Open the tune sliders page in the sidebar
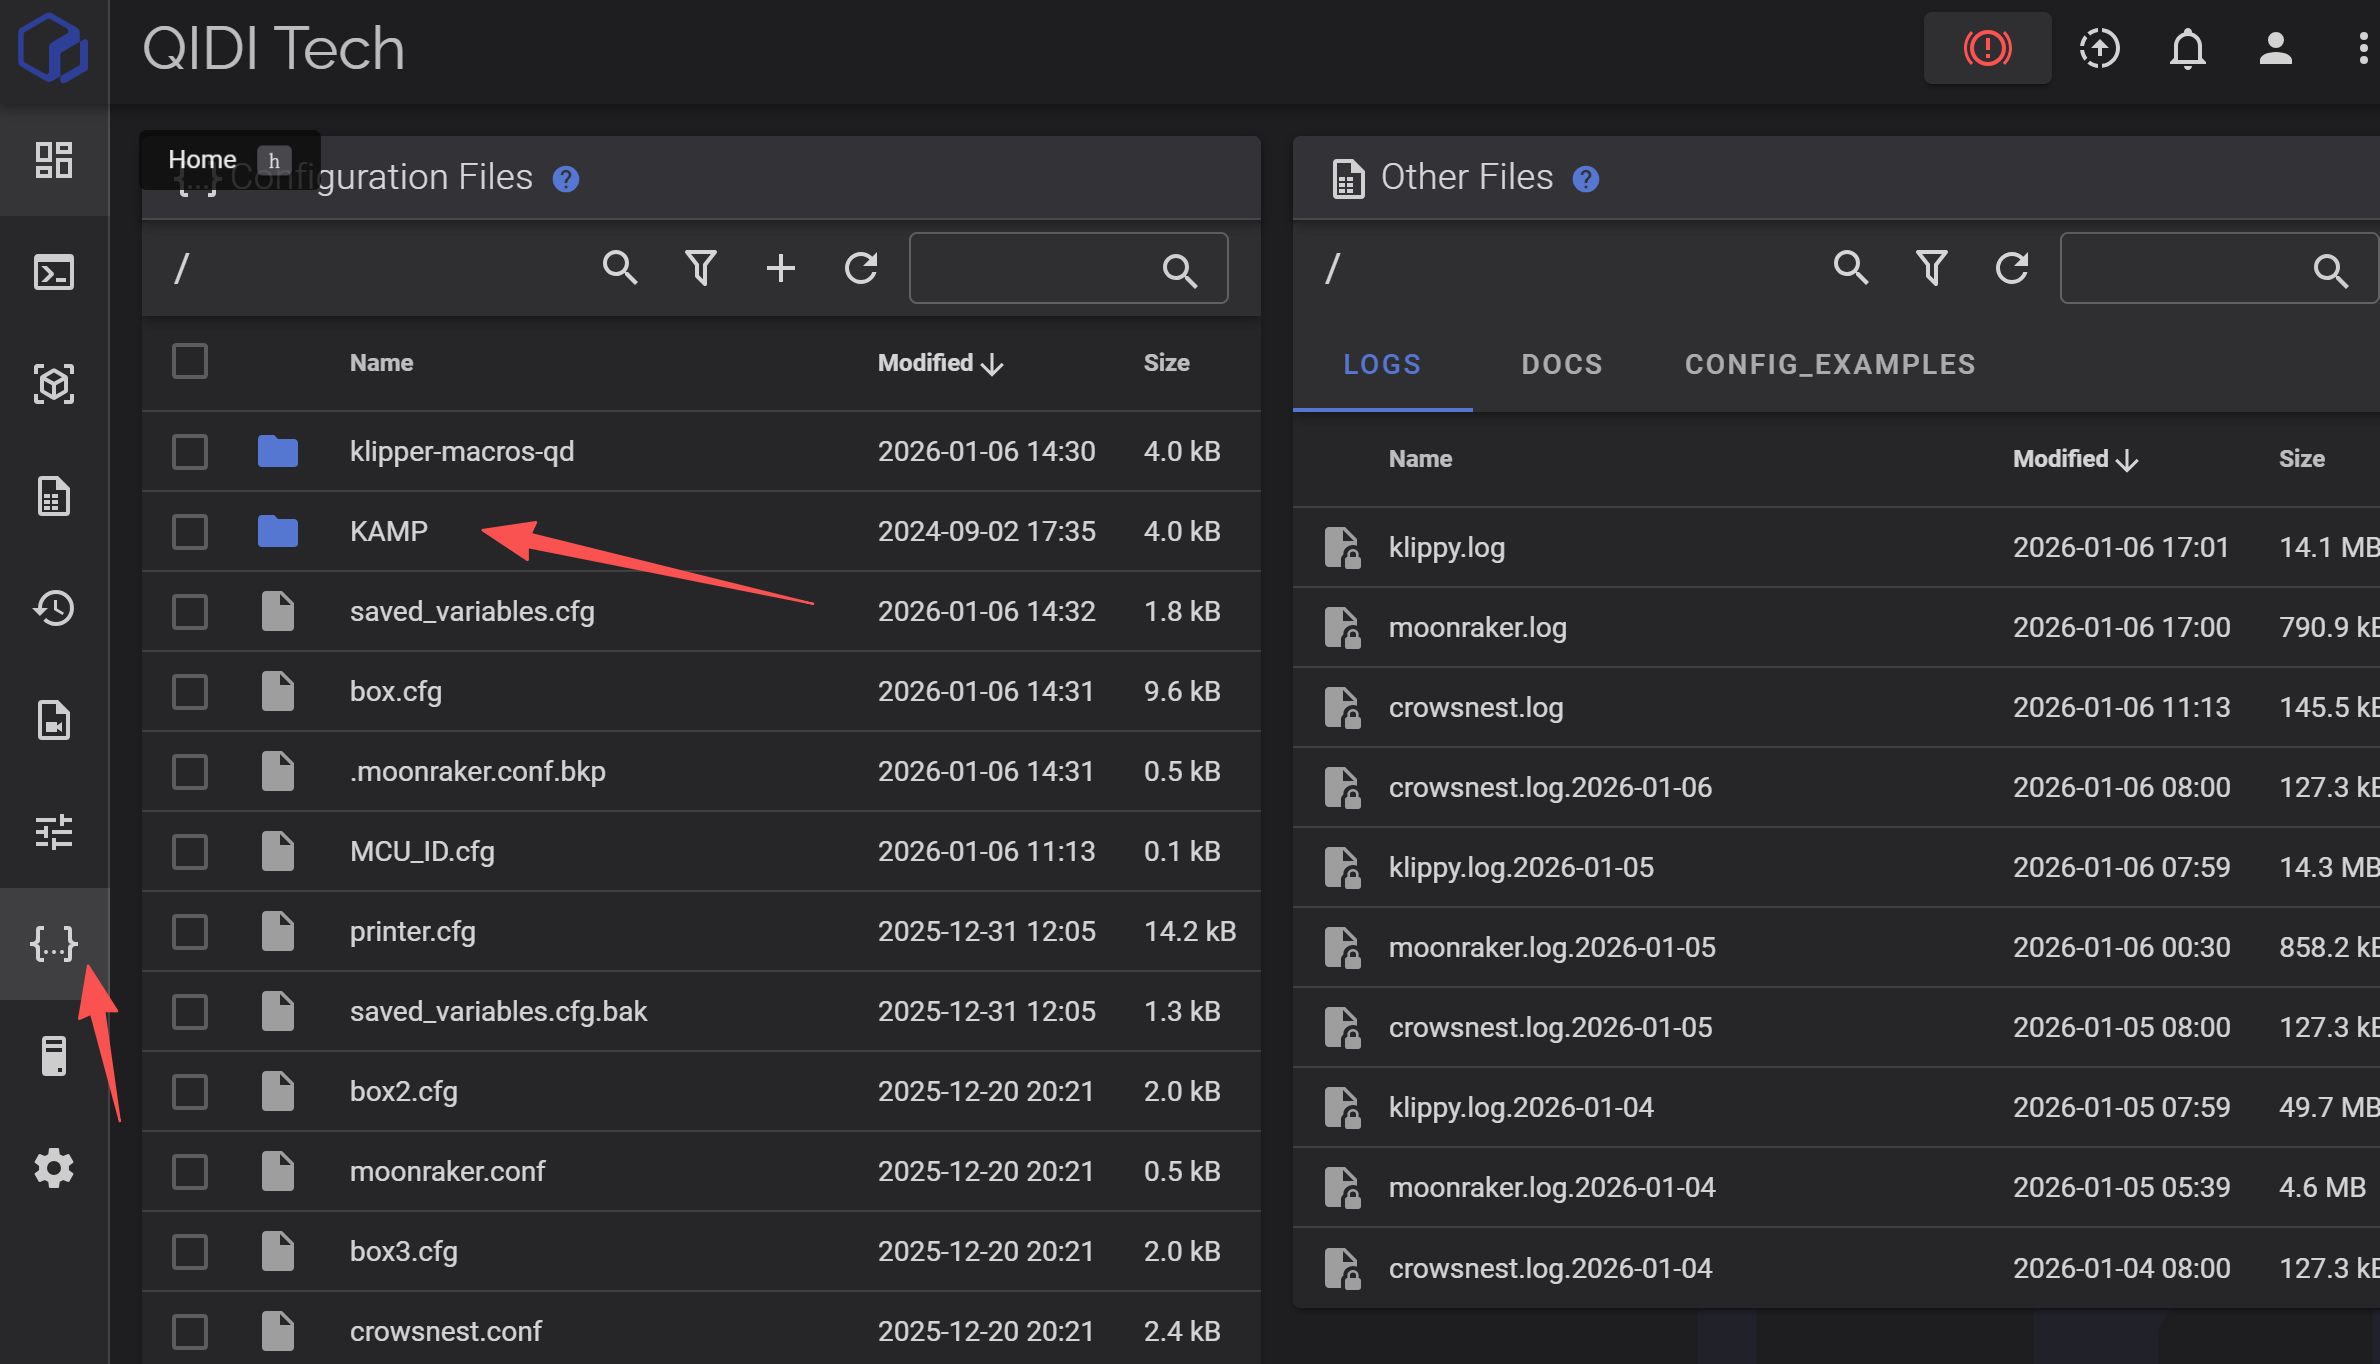Viewport: 2380px width, 1364px height. pyautogui.click(x=54, y=832)
